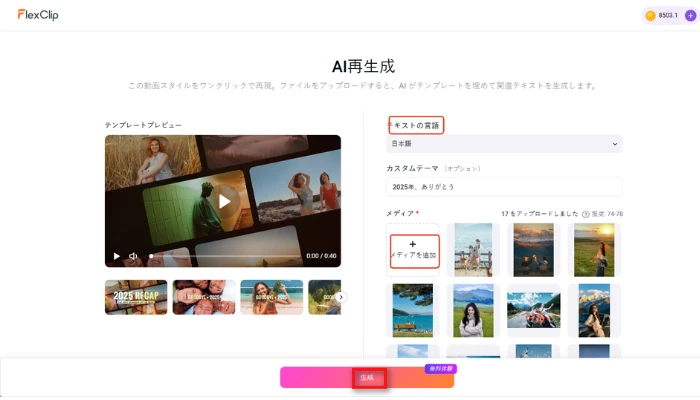The image size is (700, 400).
Task: Click the pink 生成 generate button
Action: pos(367,378)
